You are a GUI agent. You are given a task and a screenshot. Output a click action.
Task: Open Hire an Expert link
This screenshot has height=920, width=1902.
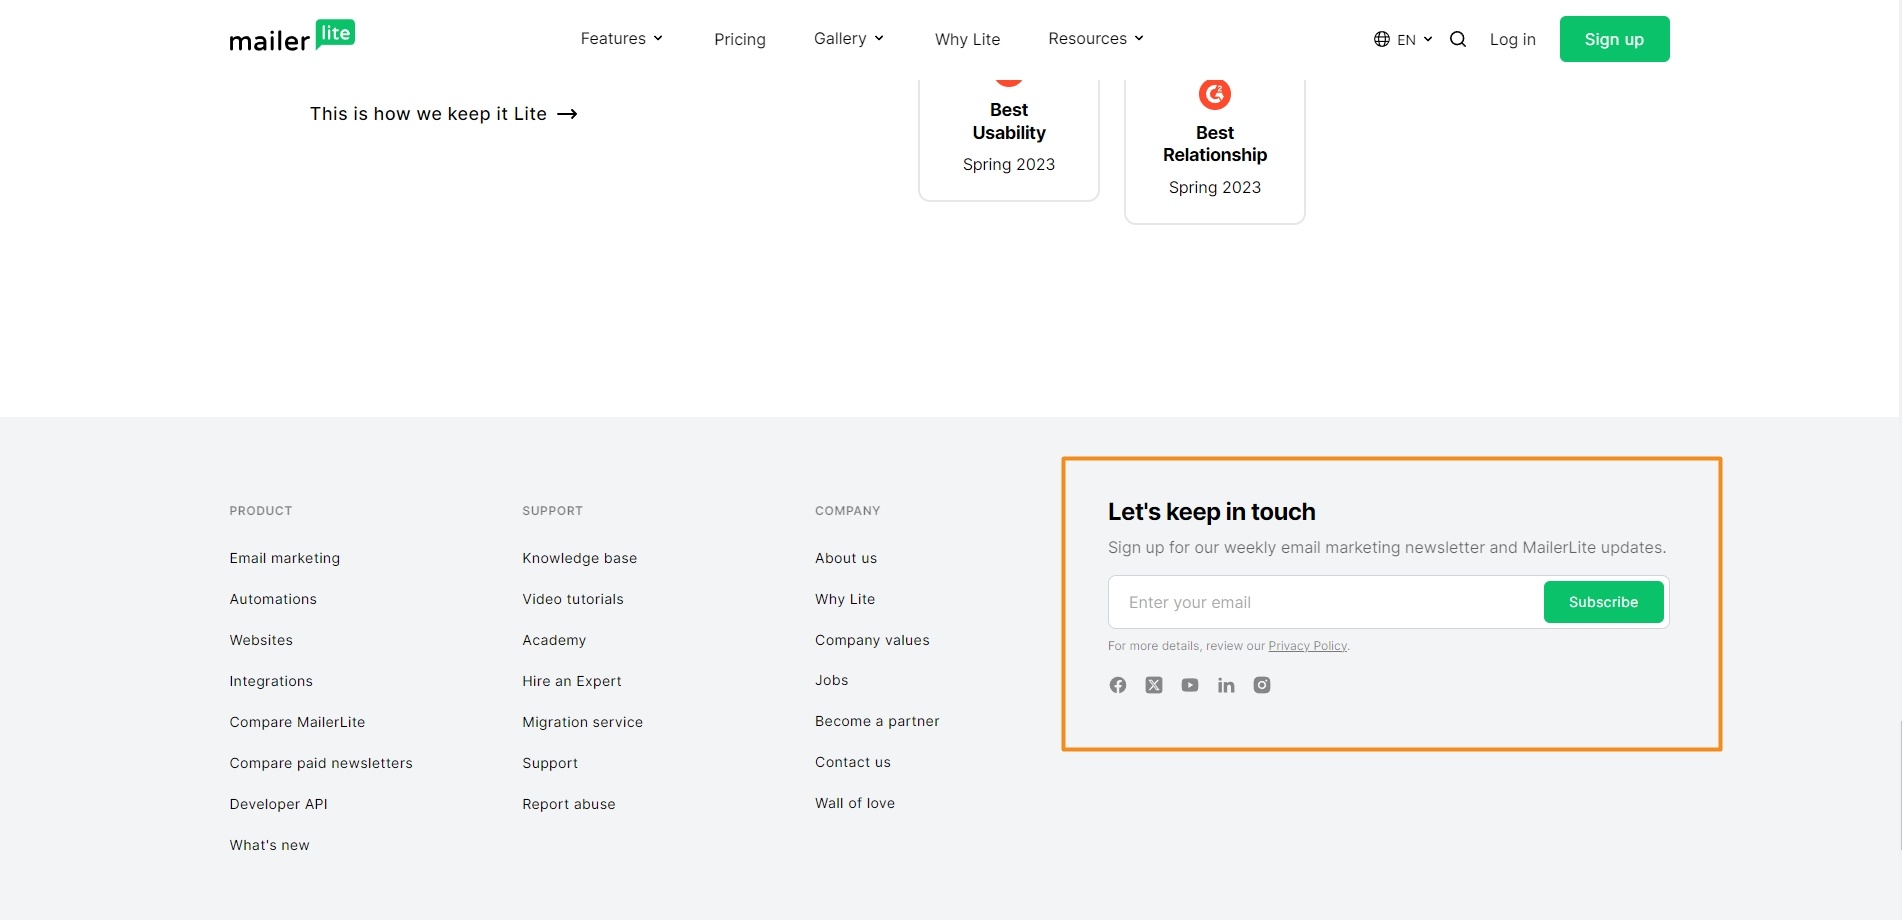click(x=572, y=681)
